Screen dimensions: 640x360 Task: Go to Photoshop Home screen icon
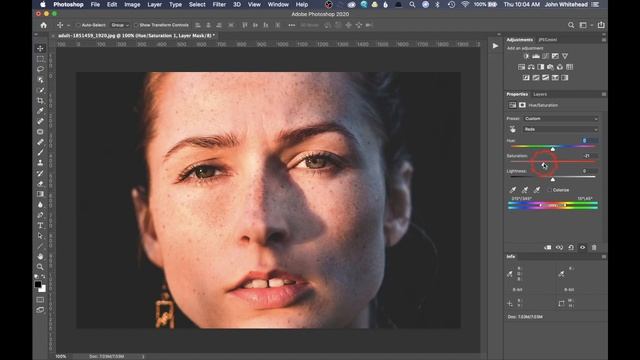pyautogui.click(x=44, y=25)
